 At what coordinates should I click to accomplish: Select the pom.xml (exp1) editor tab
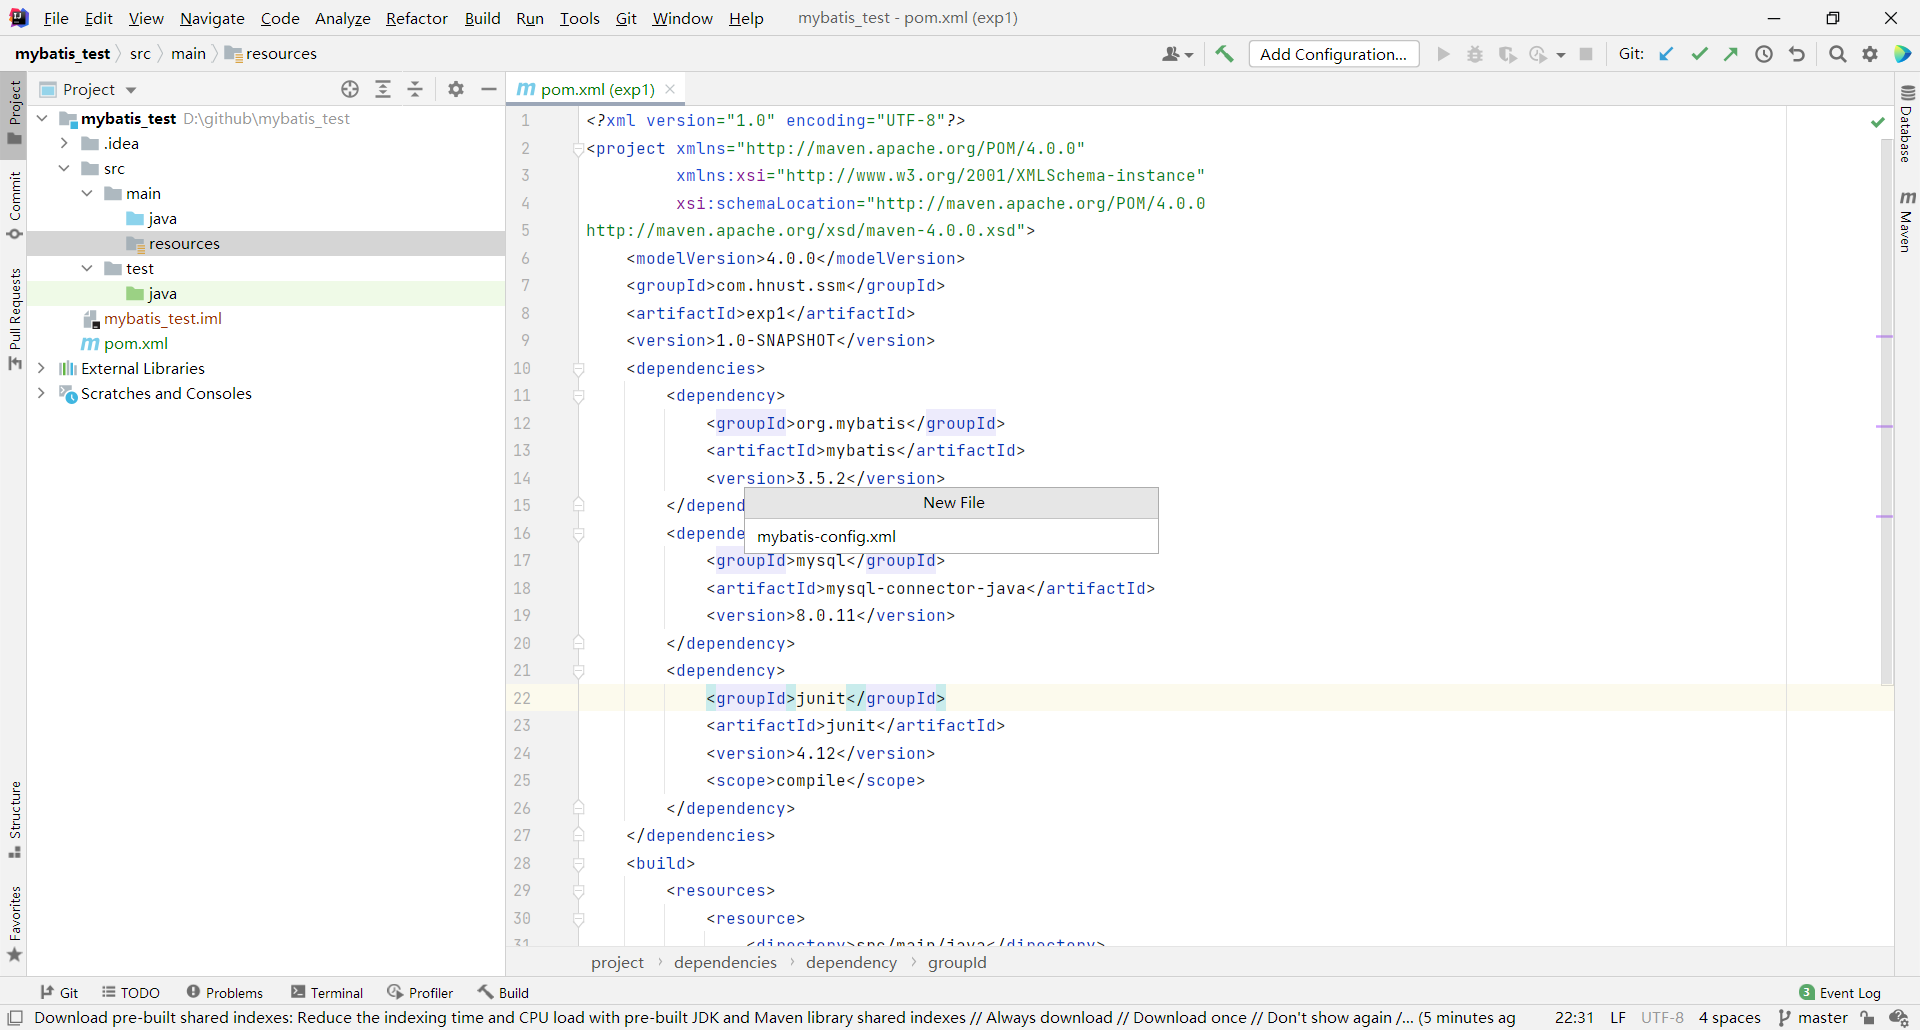(x=597, y=89)
